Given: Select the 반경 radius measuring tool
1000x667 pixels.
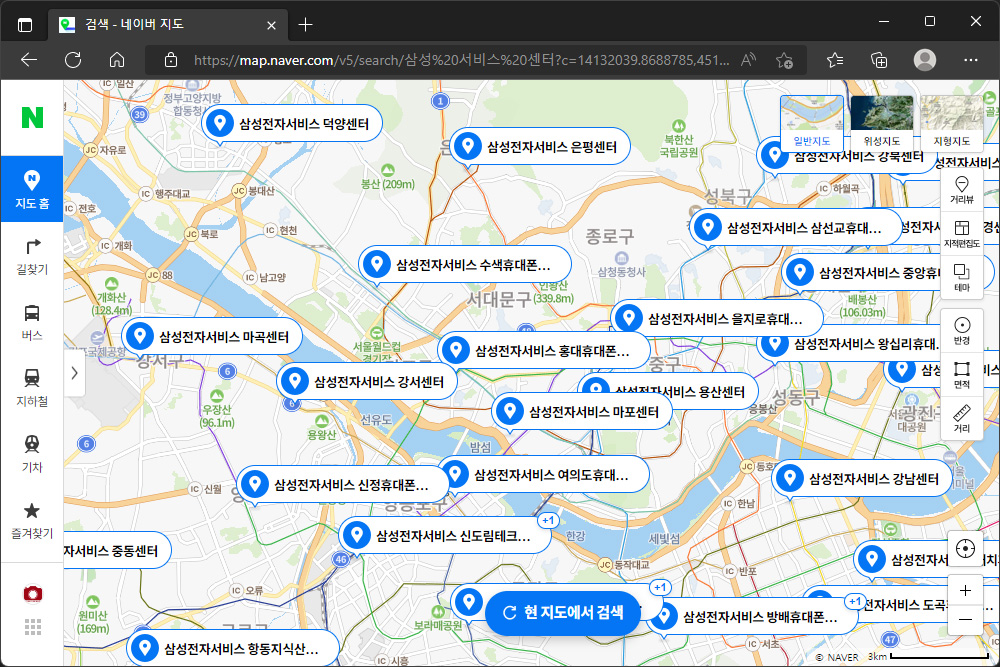Looking at the screenshot, I should pyautogui.click(x=962, y=331).
